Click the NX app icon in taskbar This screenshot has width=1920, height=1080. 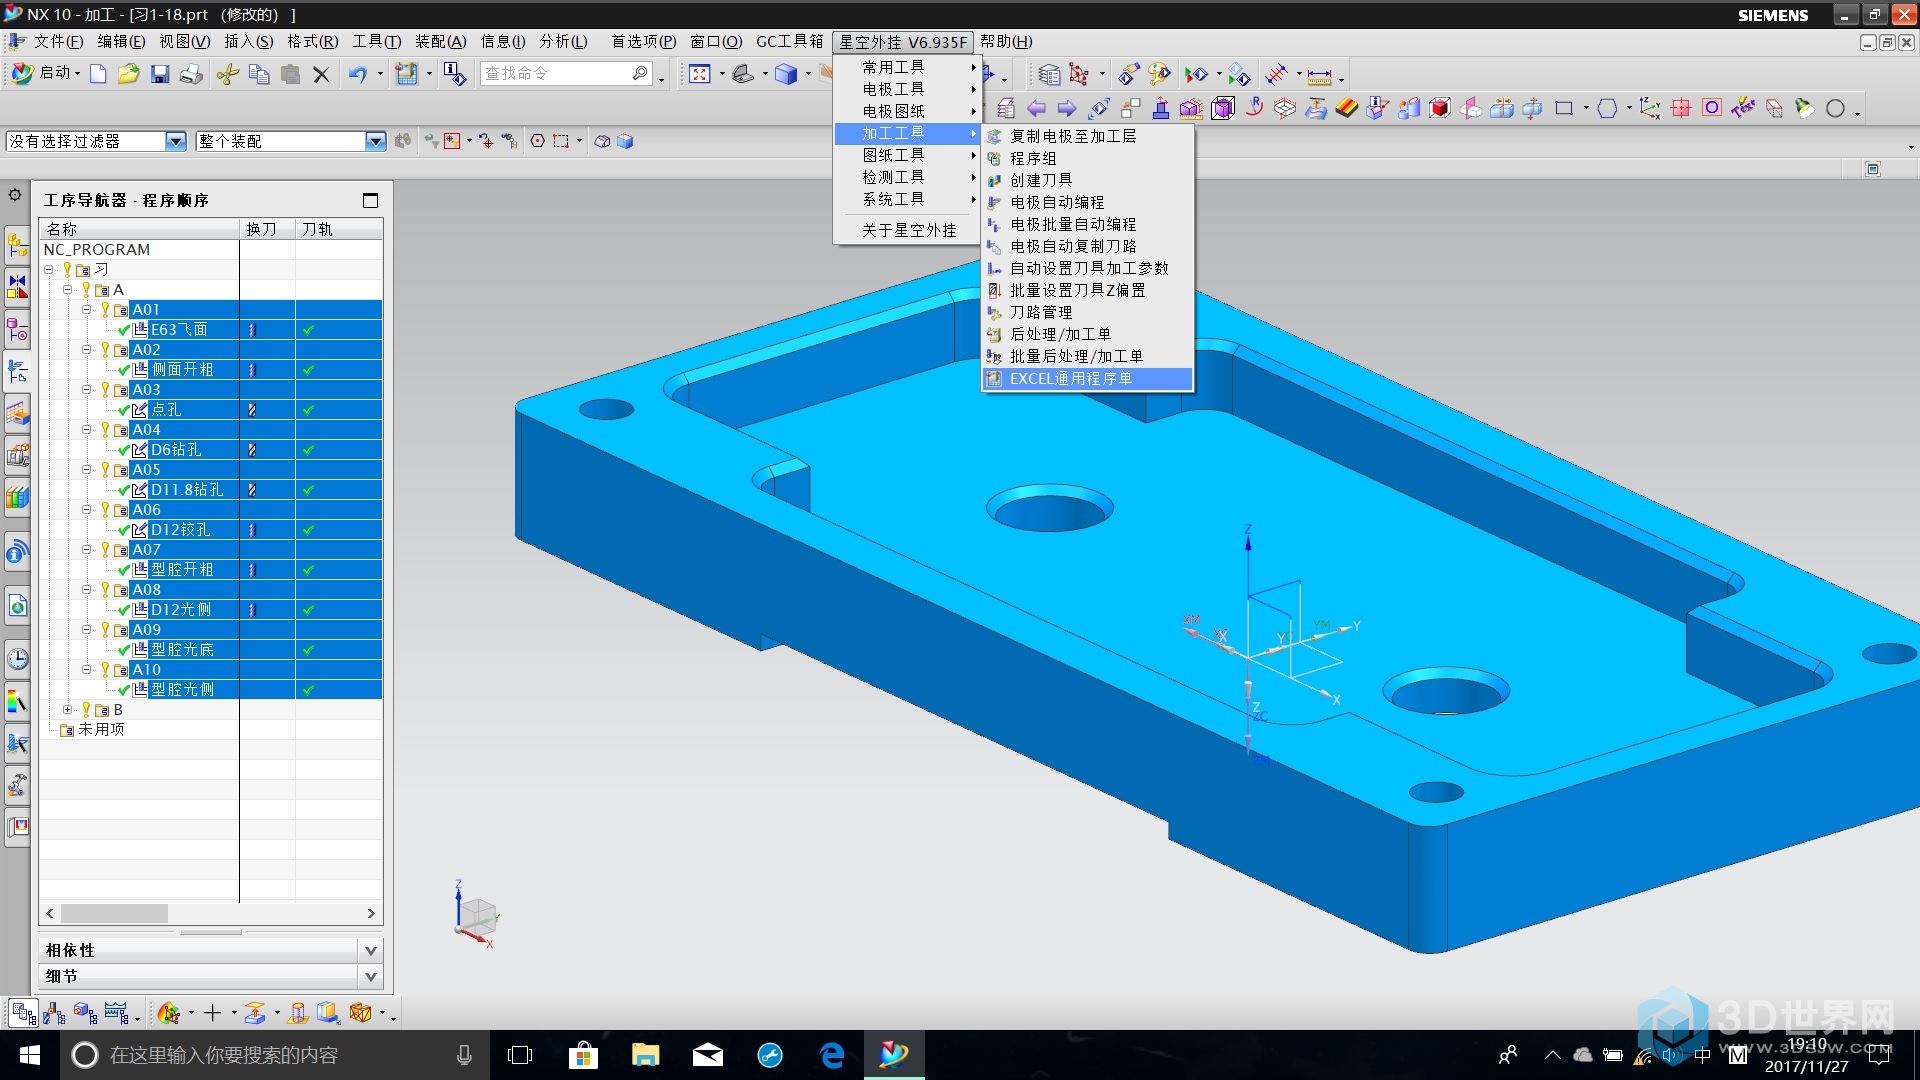pyautogui.click(x=894, y=1055)
